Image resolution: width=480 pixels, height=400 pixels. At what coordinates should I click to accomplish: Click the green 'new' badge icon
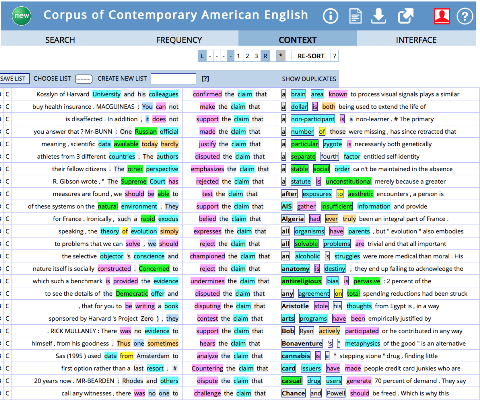22,15
